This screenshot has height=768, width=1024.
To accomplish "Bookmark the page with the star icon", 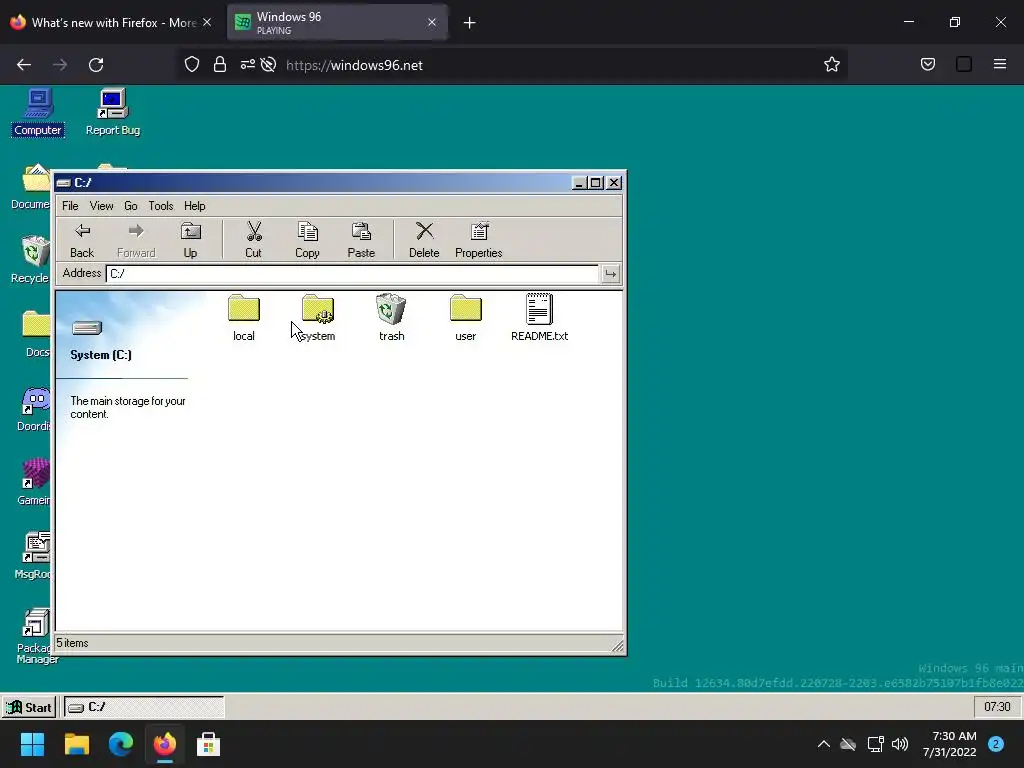I will click(831, 65).
